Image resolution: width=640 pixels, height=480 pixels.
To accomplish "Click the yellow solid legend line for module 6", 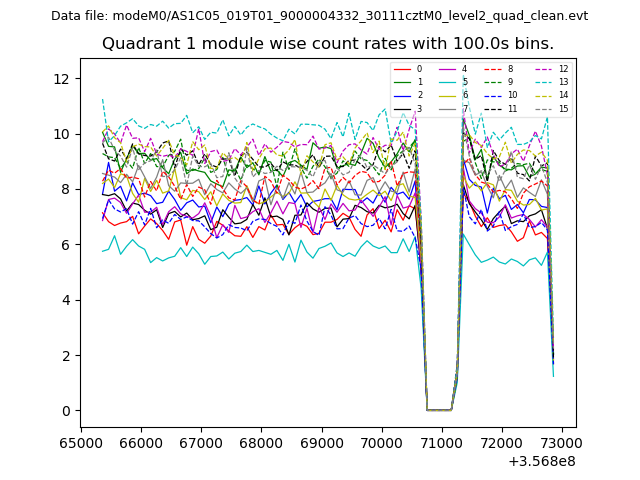I will (447, 96).
